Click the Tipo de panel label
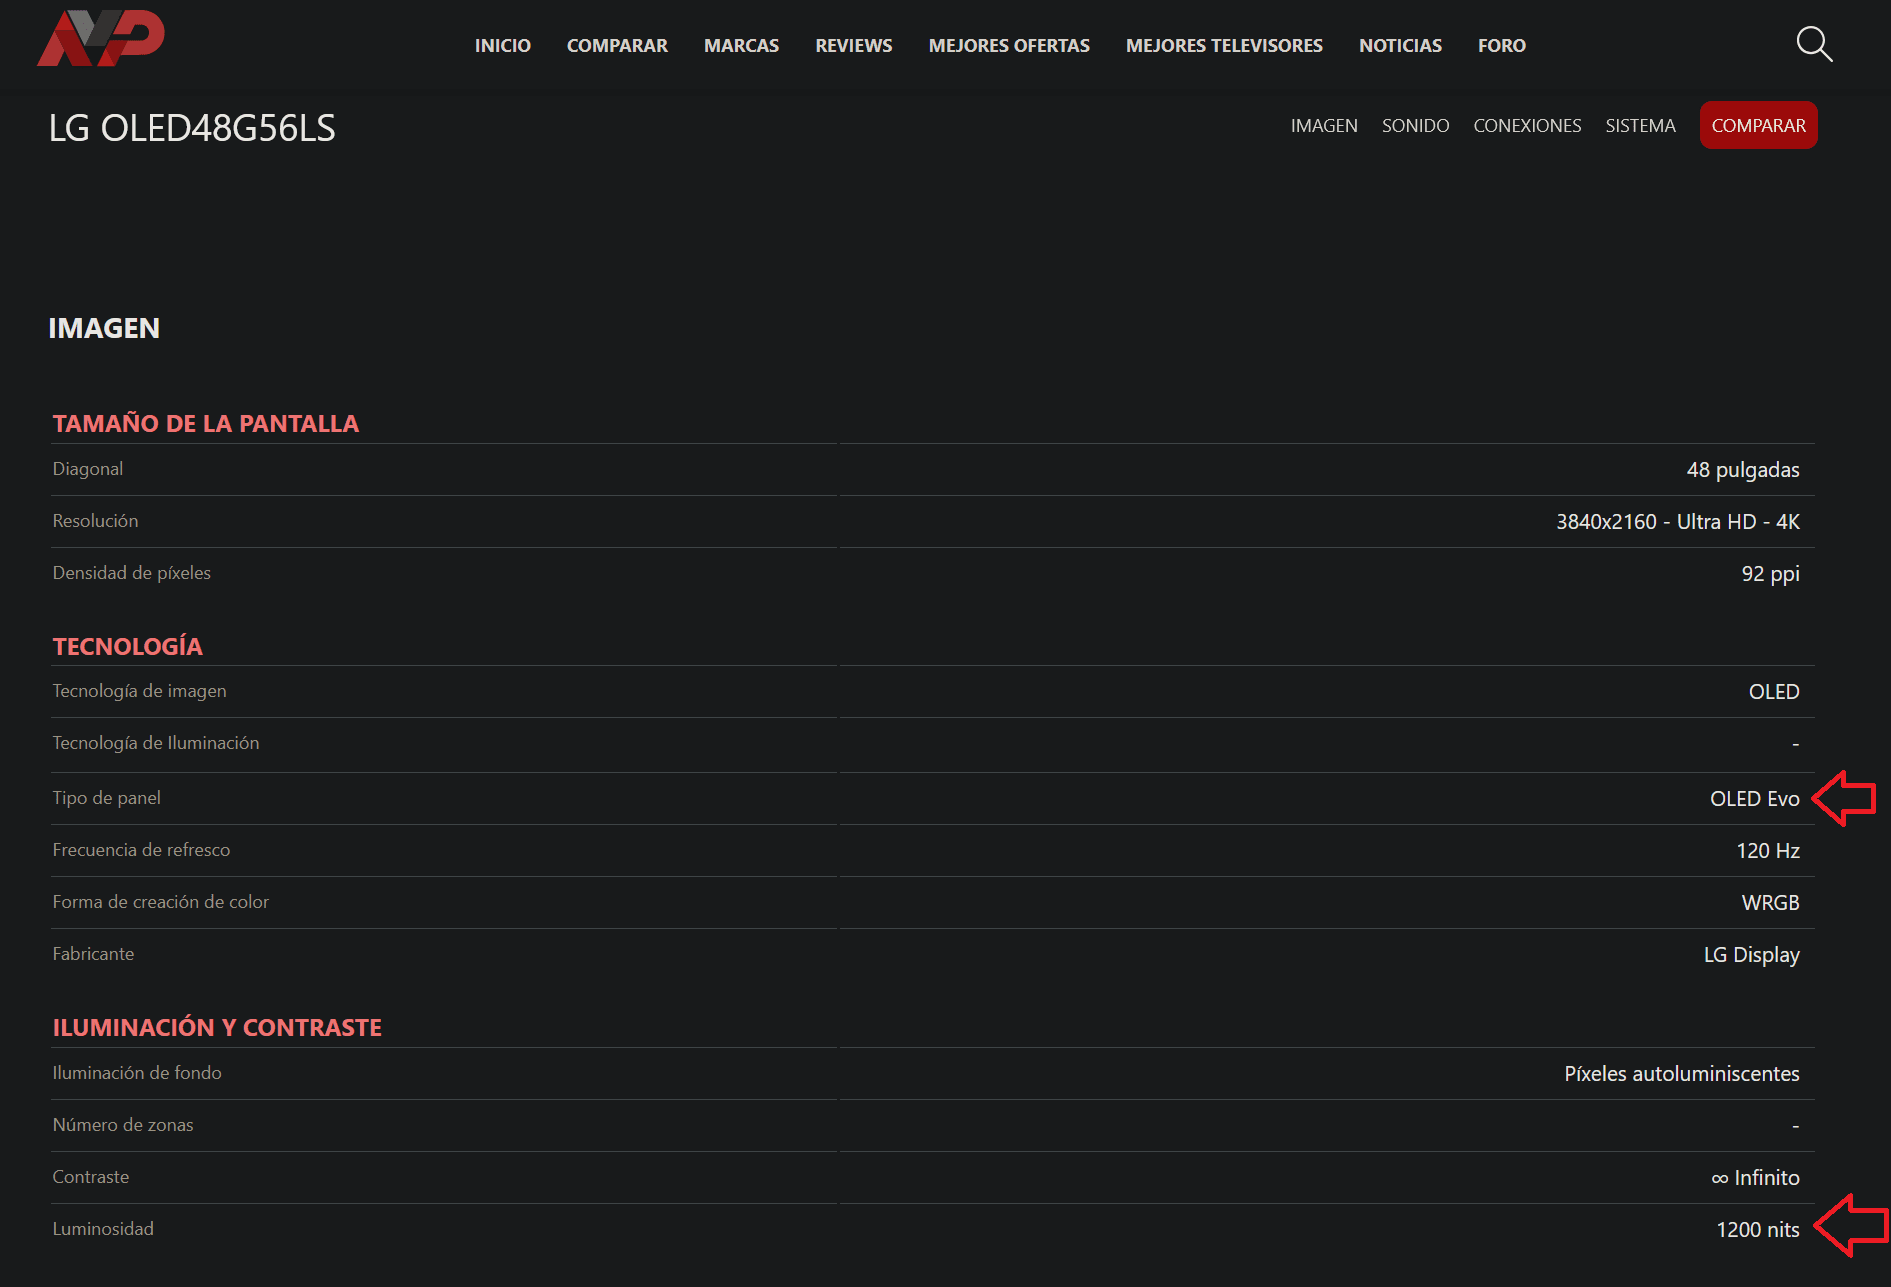 tap(107, 798)
